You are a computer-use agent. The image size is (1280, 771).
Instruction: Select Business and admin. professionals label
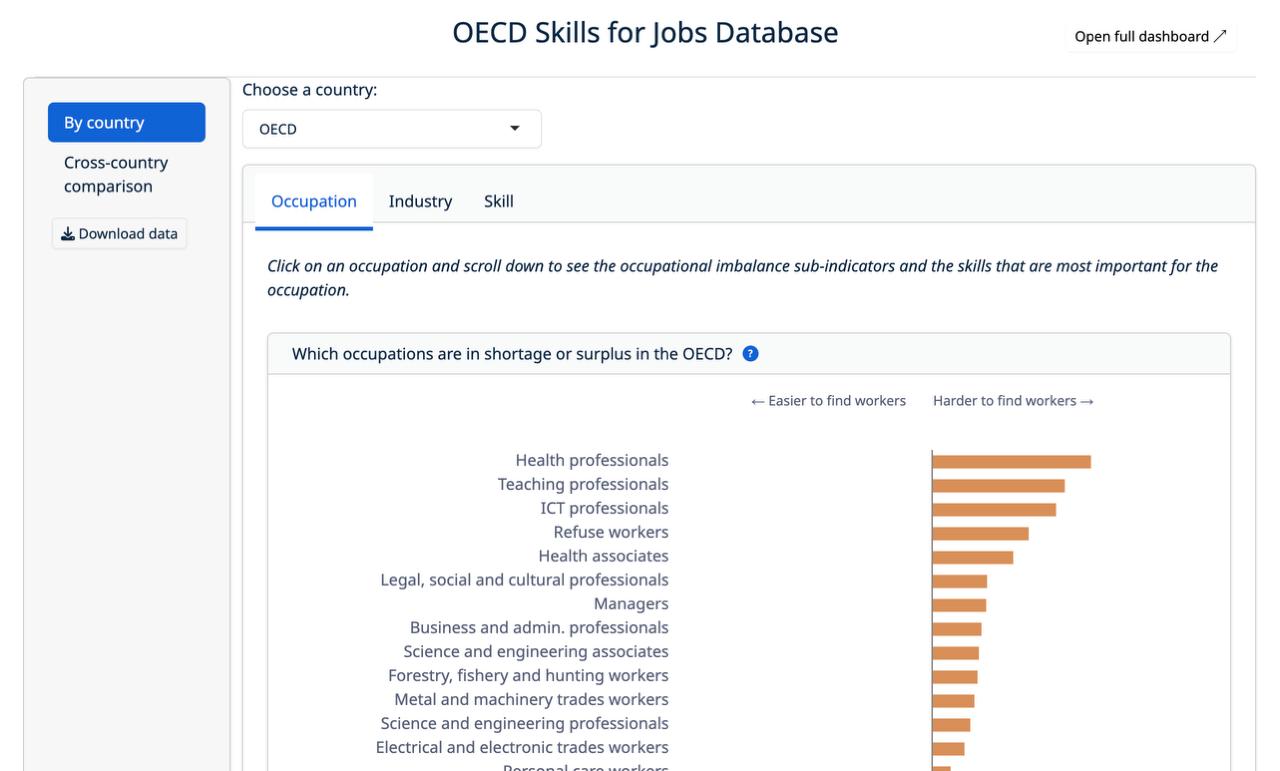click(x=539, y=628)
